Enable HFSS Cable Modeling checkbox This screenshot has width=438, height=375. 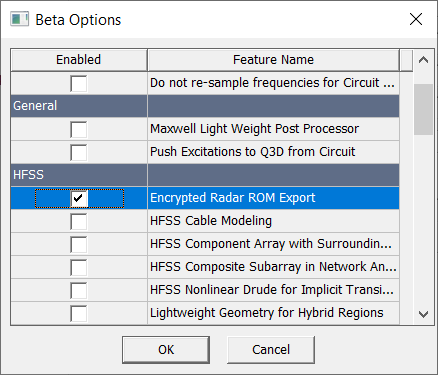point(79,221)
